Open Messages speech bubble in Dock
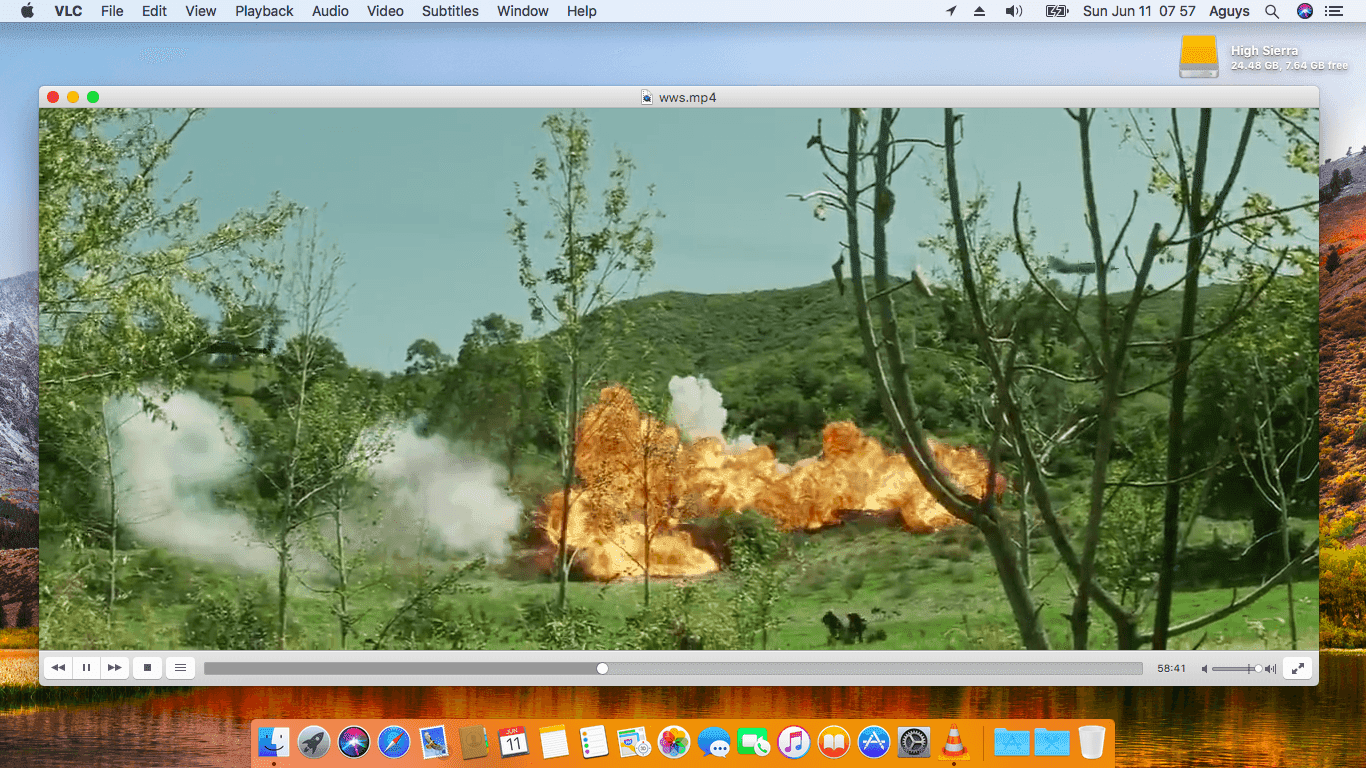The height and width of the screenshot is (768, 1366). tap(714, 742)
